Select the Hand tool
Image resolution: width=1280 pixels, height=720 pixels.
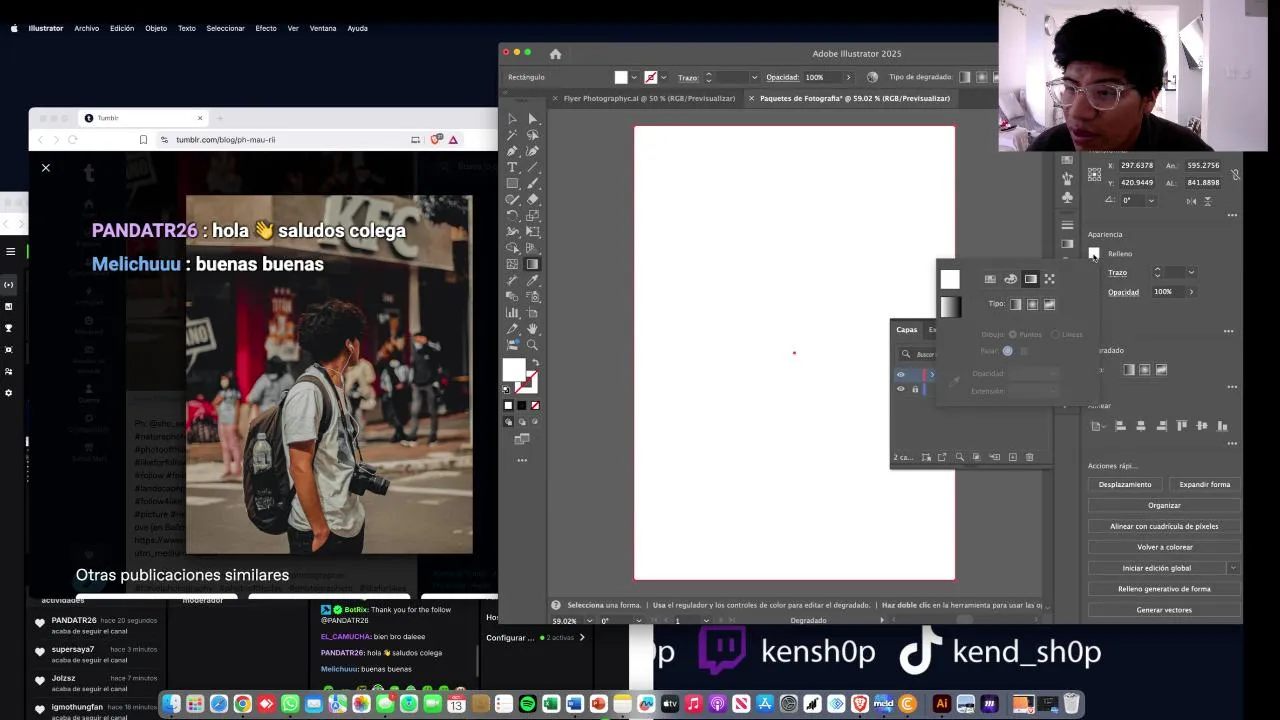click(533, 329)
